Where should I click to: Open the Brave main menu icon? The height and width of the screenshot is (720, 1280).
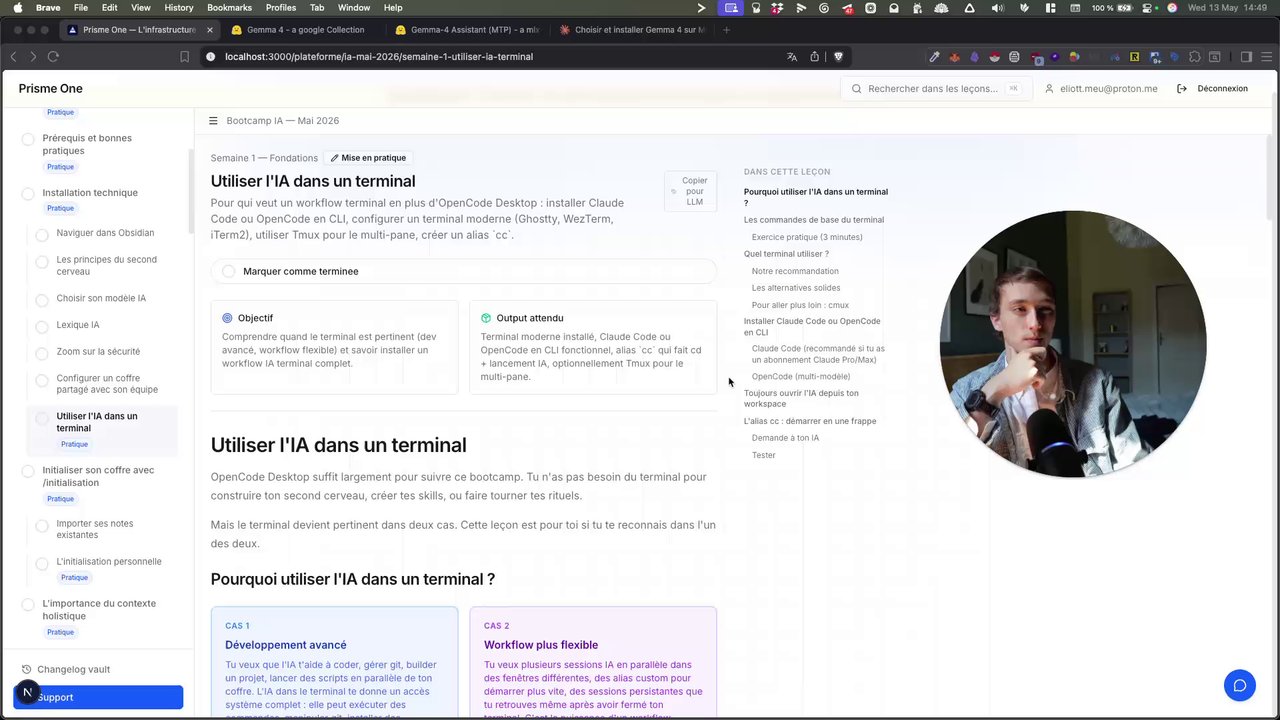(x=1266, y=57)
